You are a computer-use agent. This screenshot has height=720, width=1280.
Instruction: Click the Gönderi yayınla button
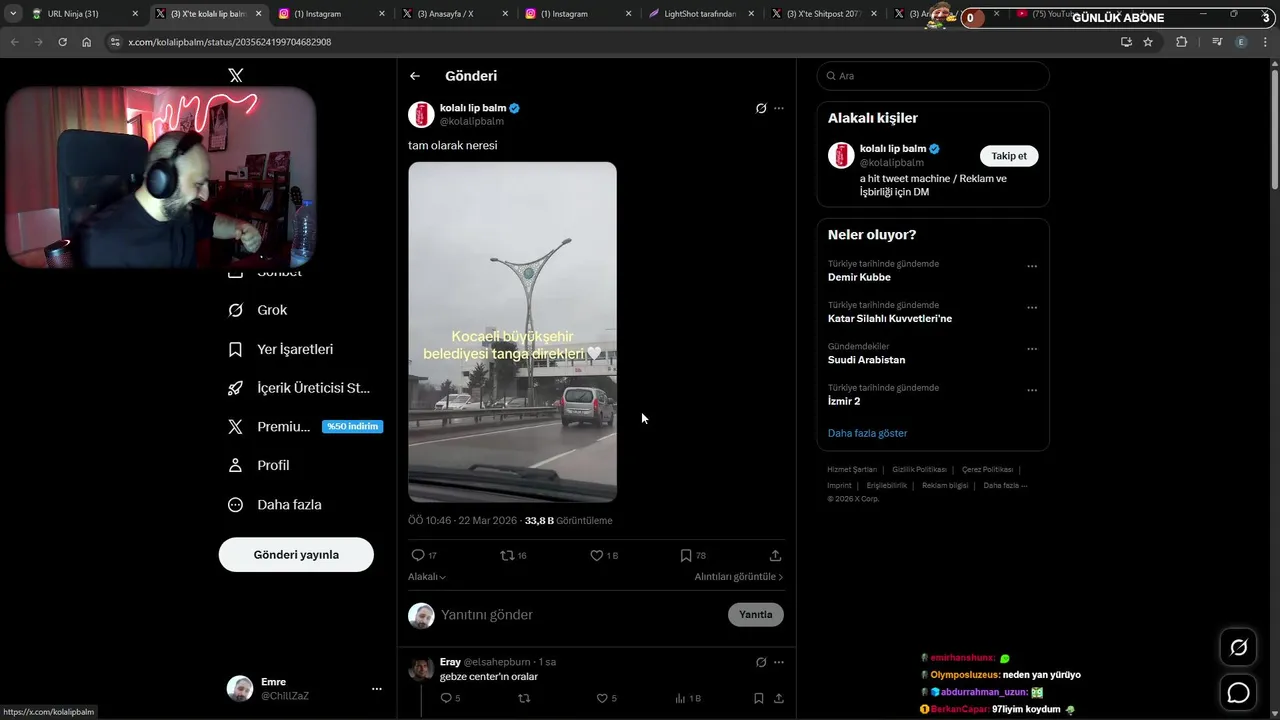[x=296, y=555]
